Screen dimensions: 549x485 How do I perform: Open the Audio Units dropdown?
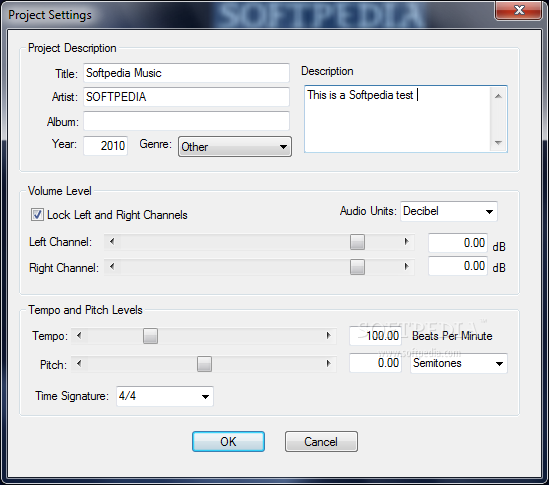(449, 211)
